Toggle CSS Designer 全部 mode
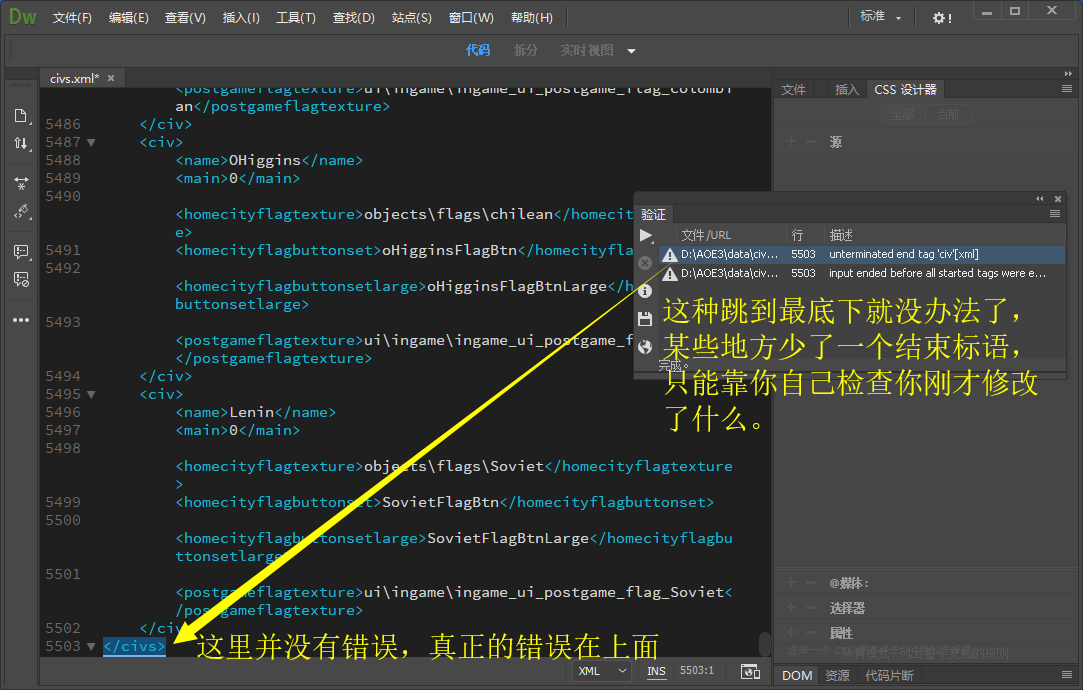This screenshot has width=1083, height=690. (x=902, y=114)
